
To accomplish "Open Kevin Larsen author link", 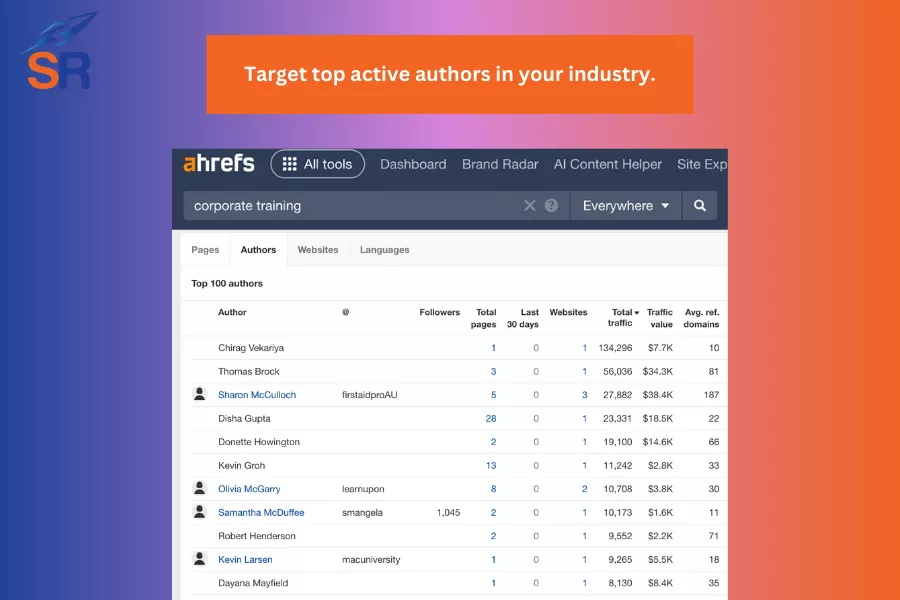I will [x=245, y=560].
